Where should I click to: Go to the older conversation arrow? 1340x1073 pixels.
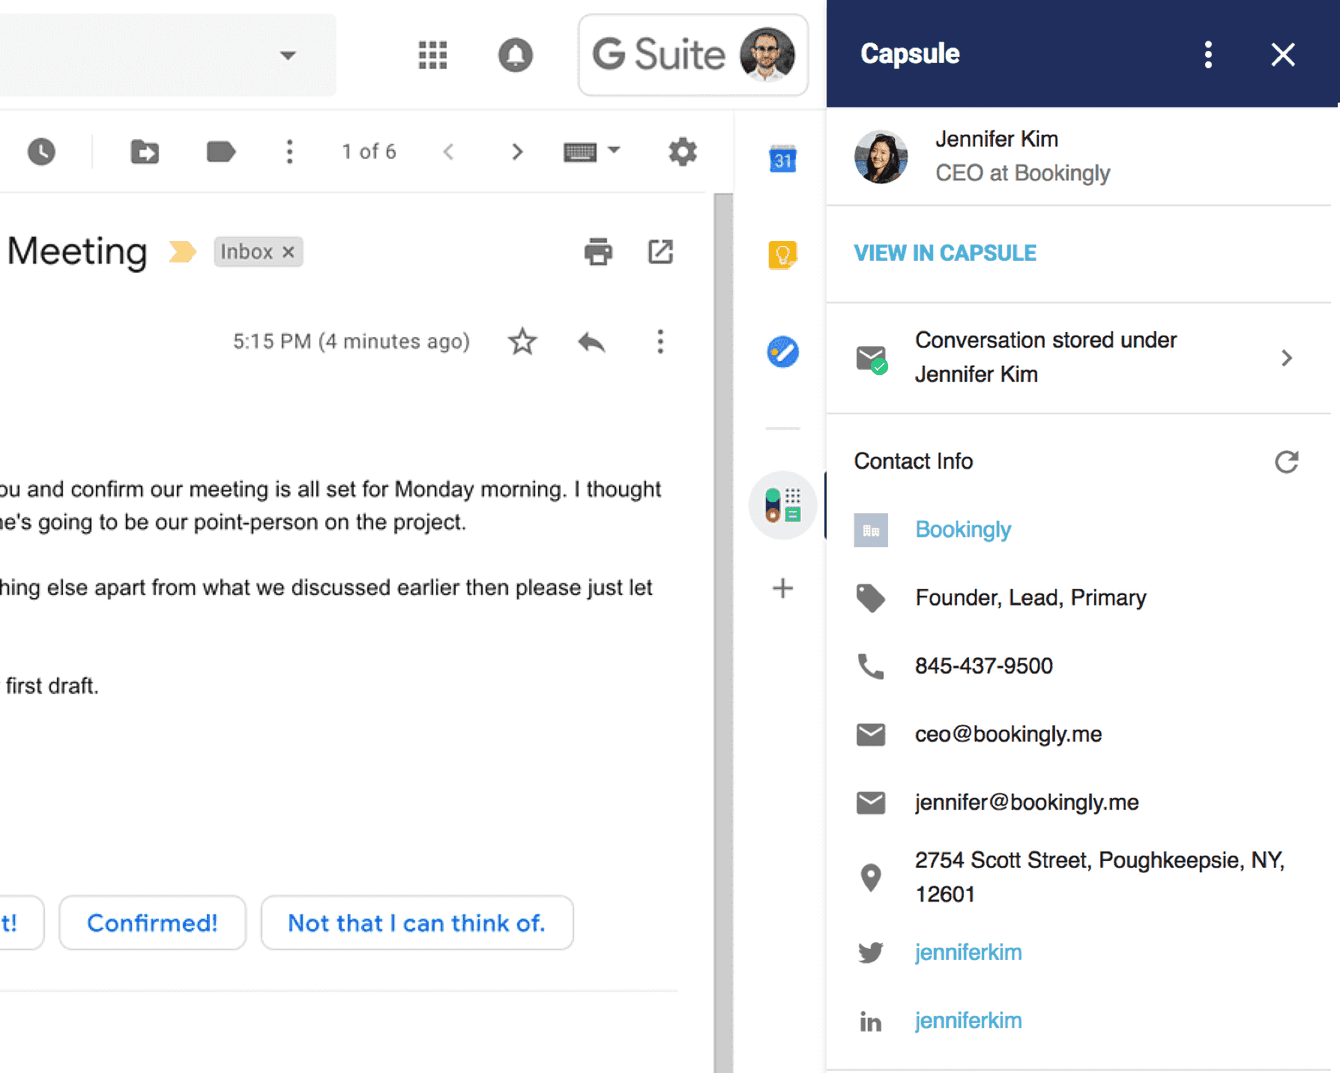517,152
